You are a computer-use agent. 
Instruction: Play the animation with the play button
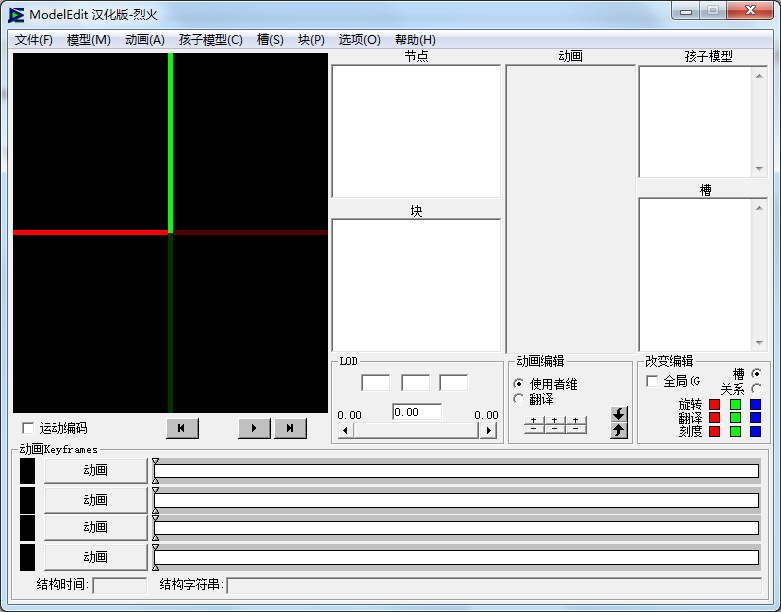pyautogui.click(x=254, y=428)
